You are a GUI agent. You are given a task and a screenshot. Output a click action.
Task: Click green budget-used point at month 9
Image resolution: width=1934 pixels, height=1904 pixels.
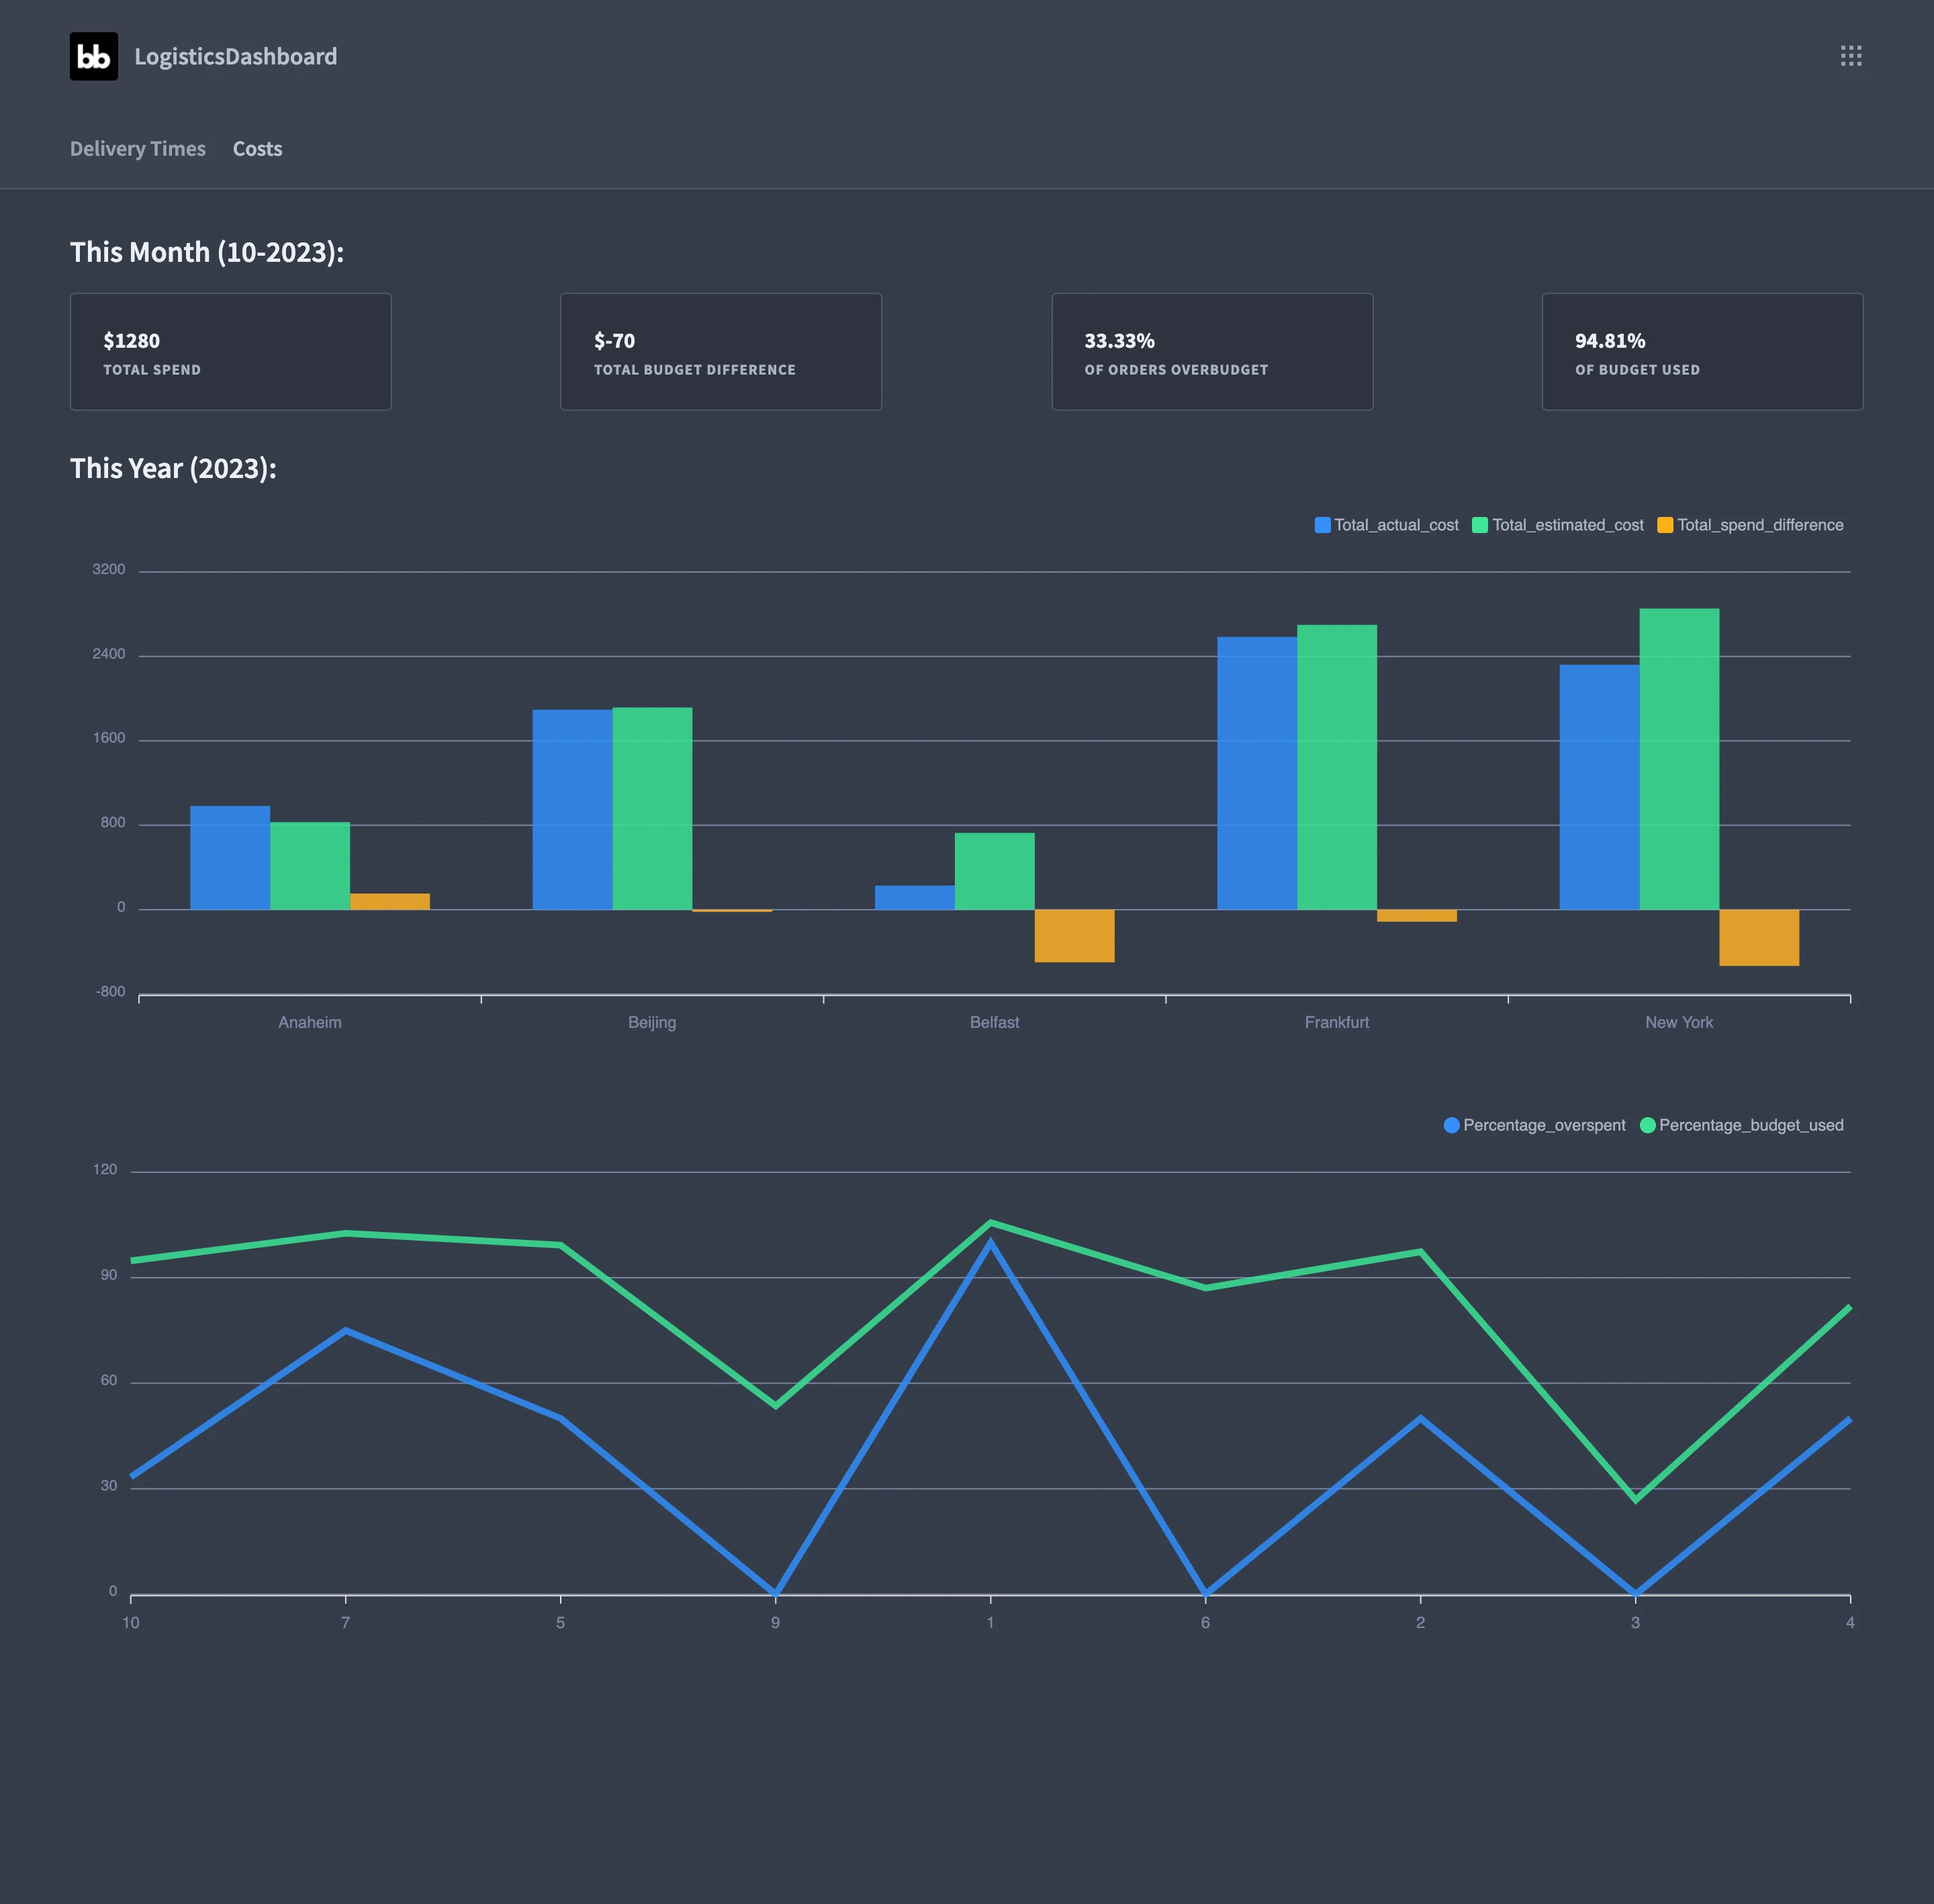point(775,1406)
